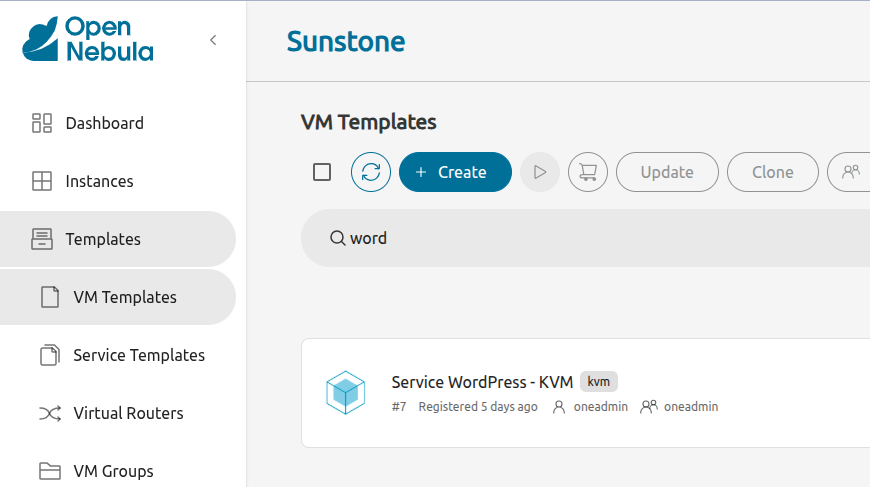This screenshot has height=487, width=870.
Task: Click into the search field containing 'word'
Action: [x=600, y=238]
